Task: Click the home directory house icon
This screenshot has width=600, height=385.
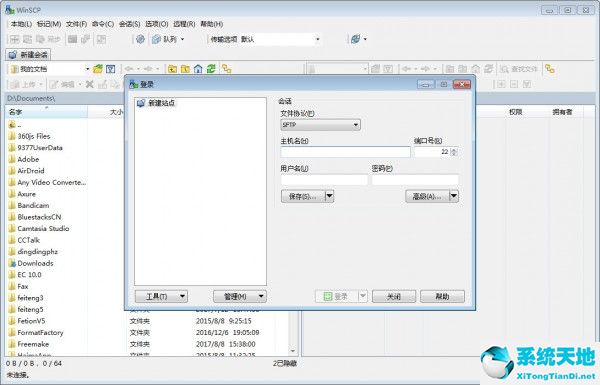Action: [x=198, y=69]
